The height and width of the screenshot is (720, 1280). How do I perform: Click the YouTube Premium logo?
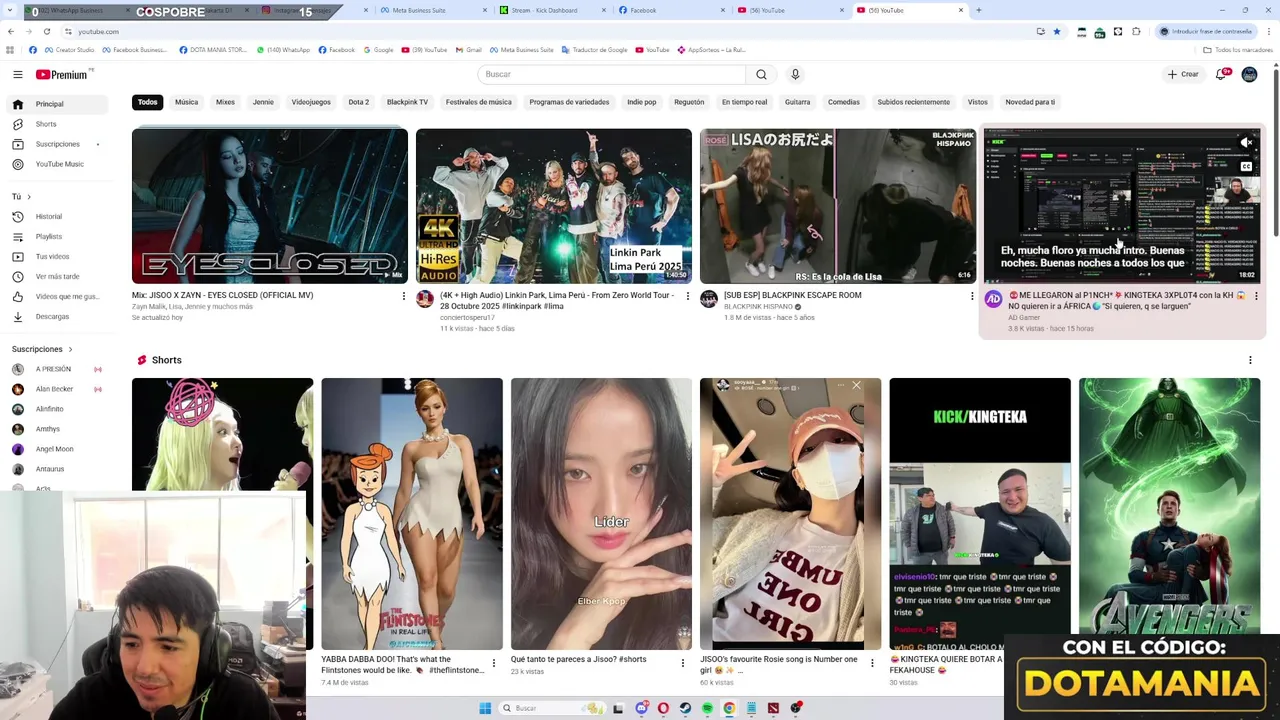62,74
